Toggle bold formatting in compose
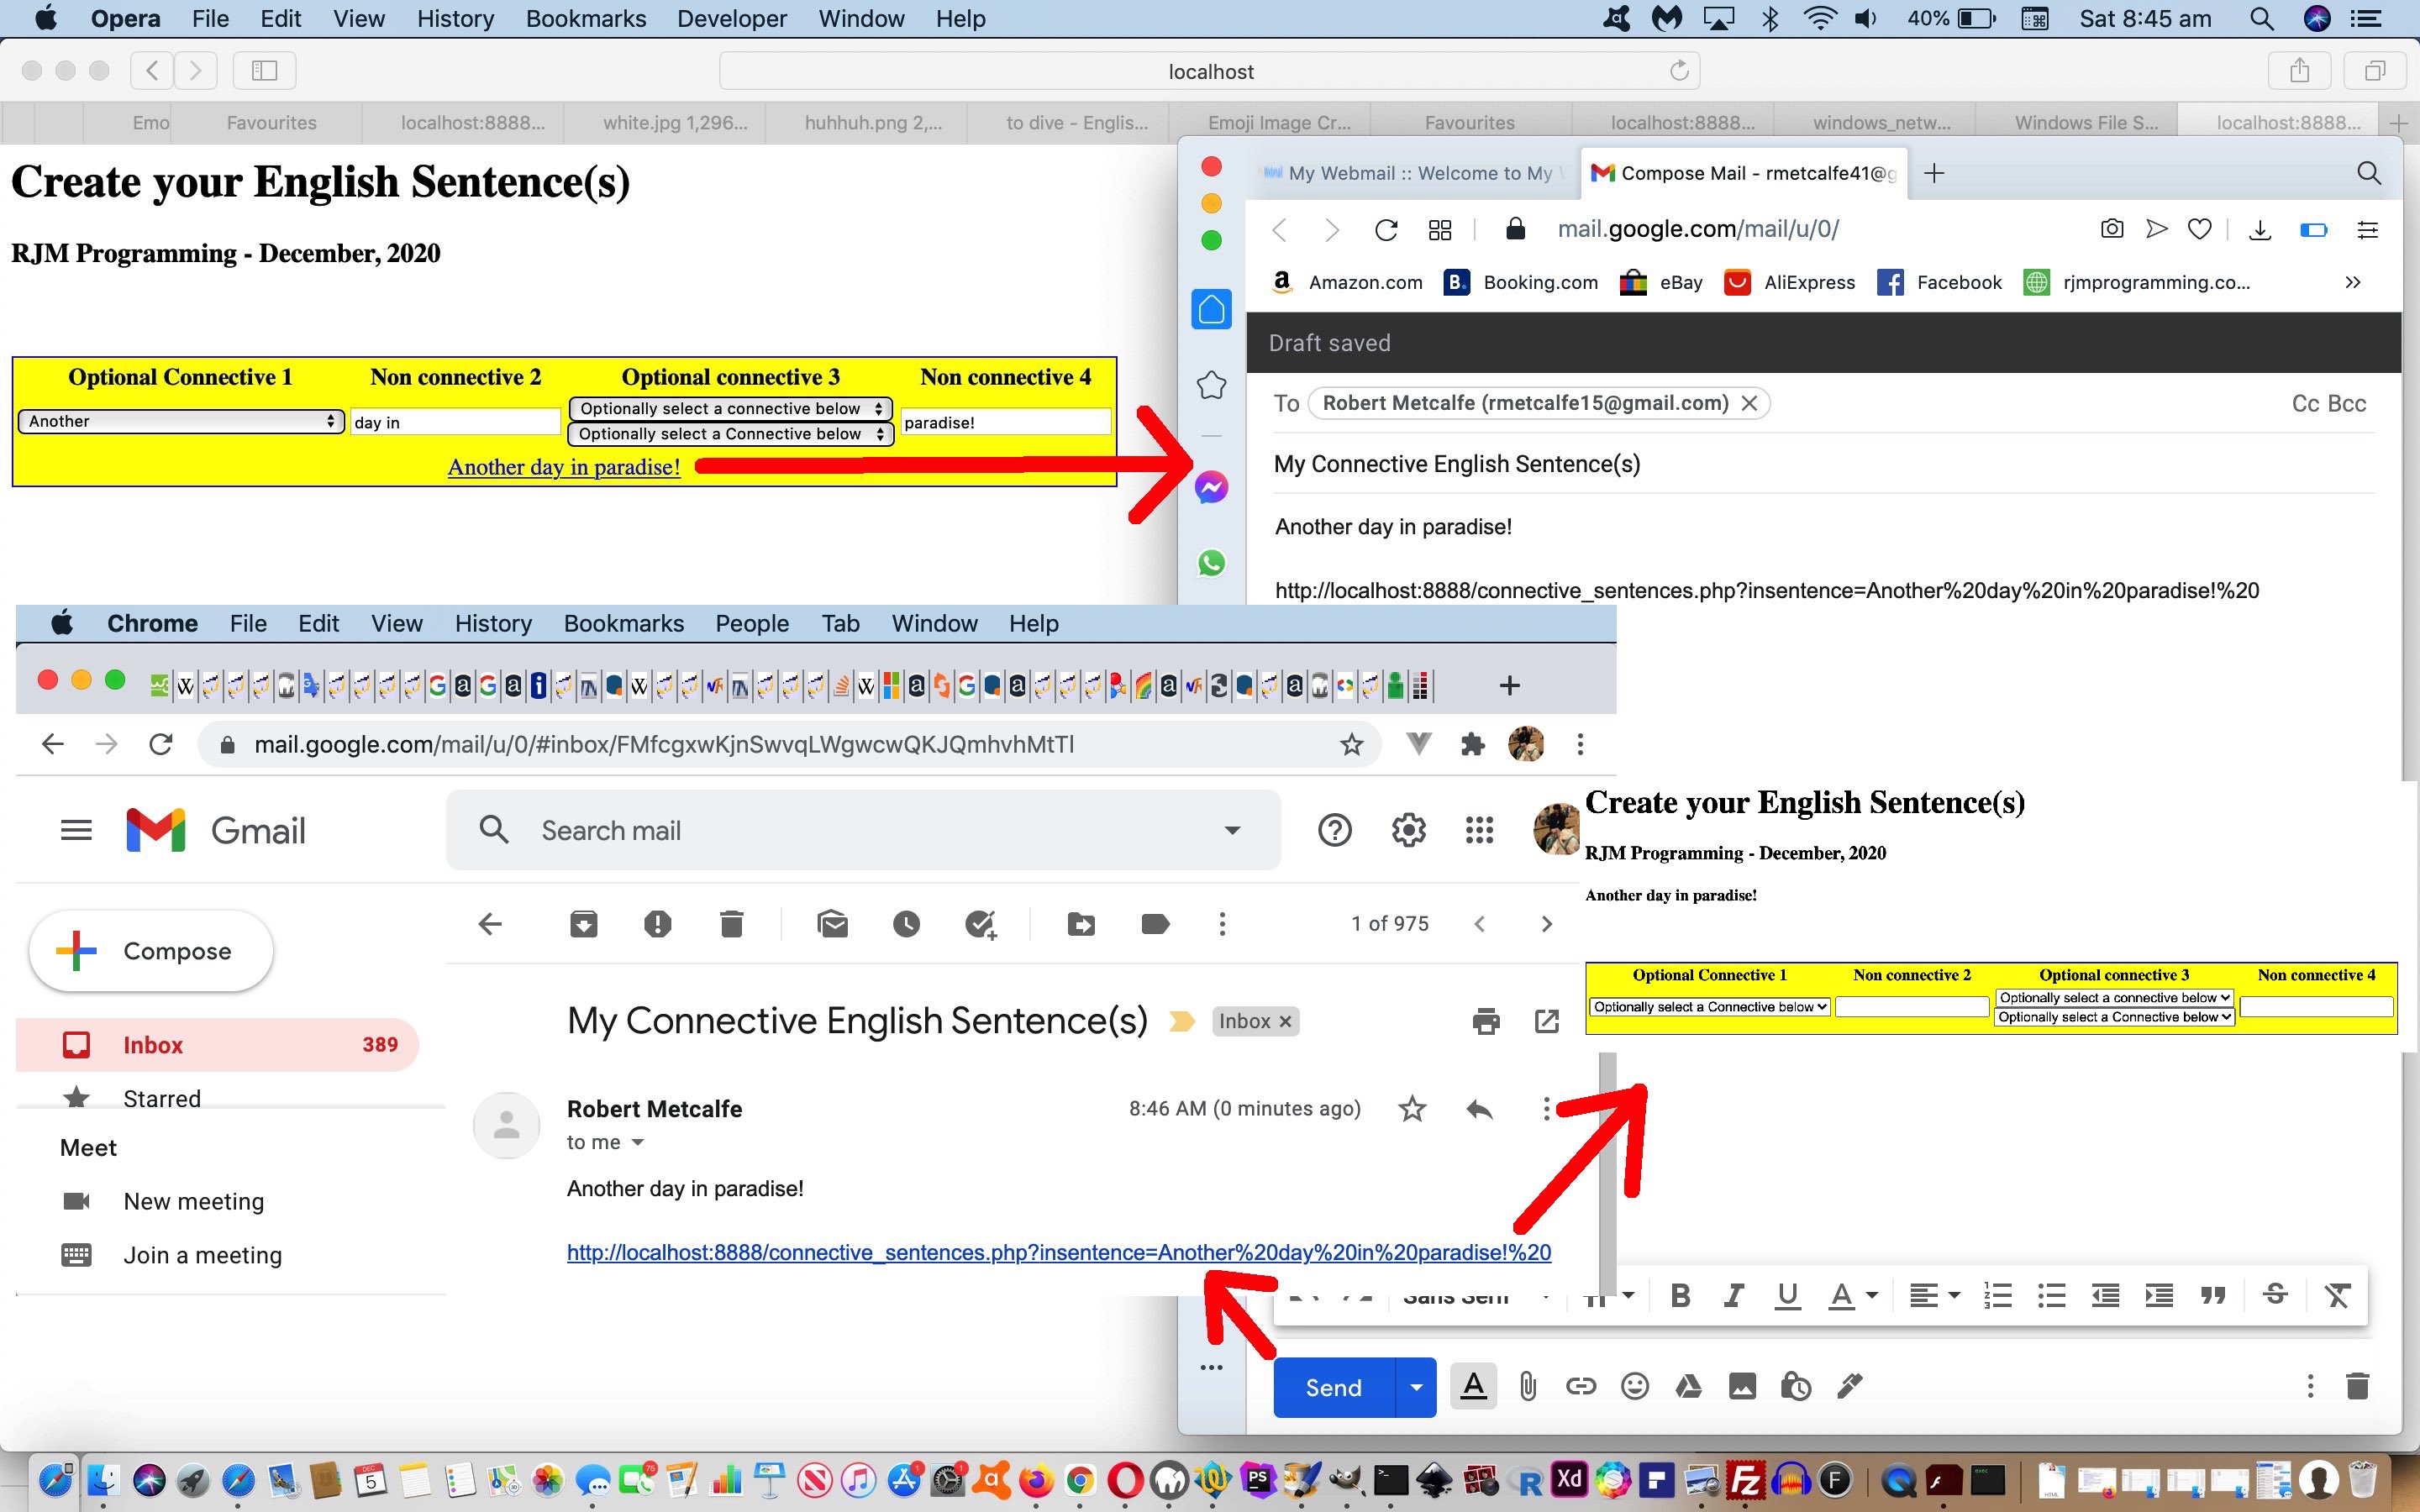The width and height of the screenshot is (2420, 1512). [x=1680, y=1296]
